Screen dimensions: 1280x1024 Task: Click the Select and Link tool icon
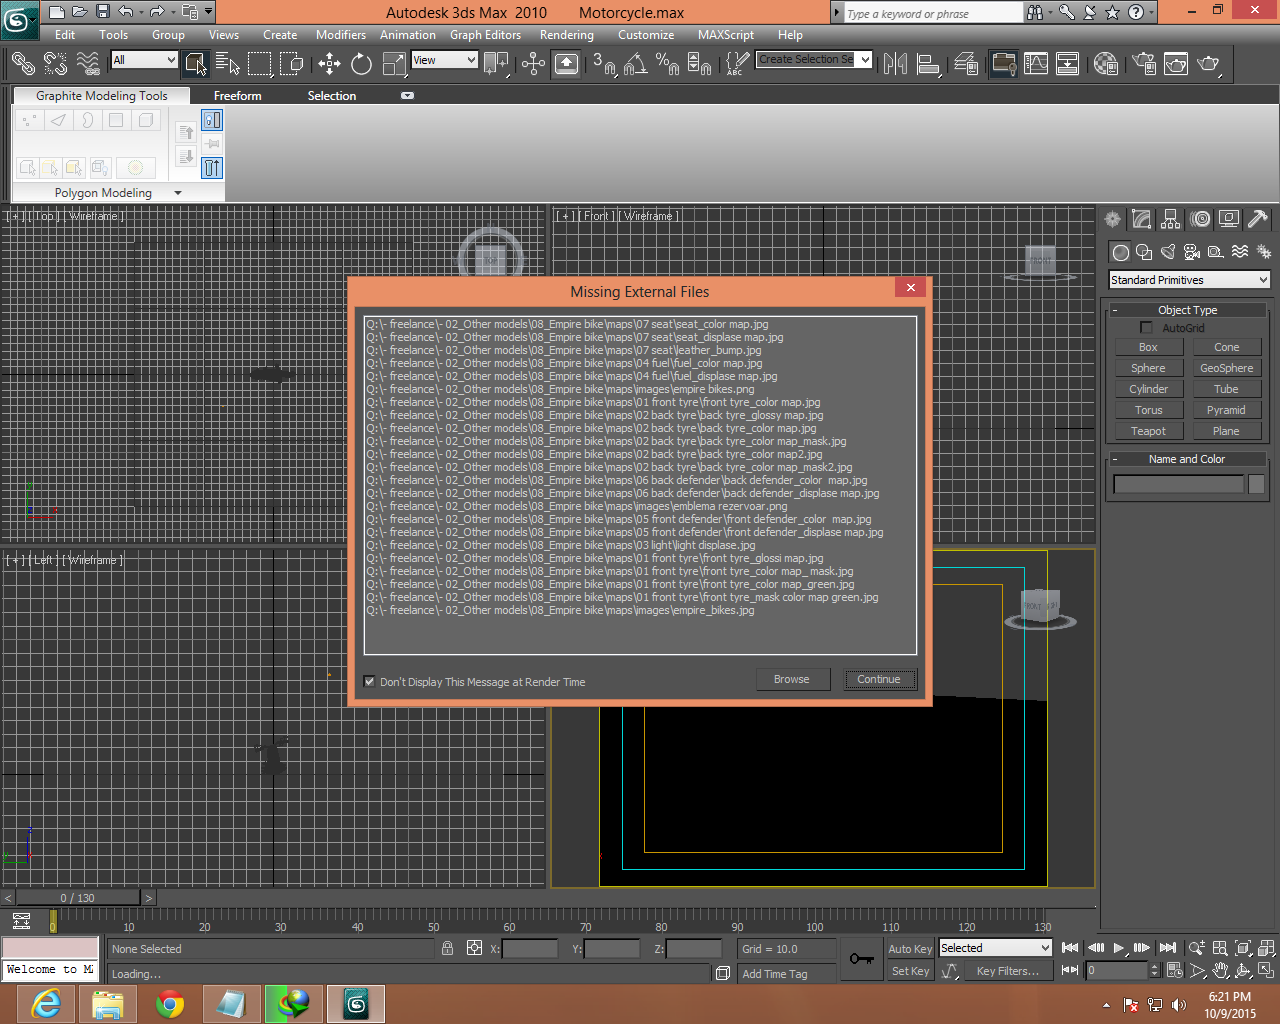pyautogui.click(x=23, y=64)
